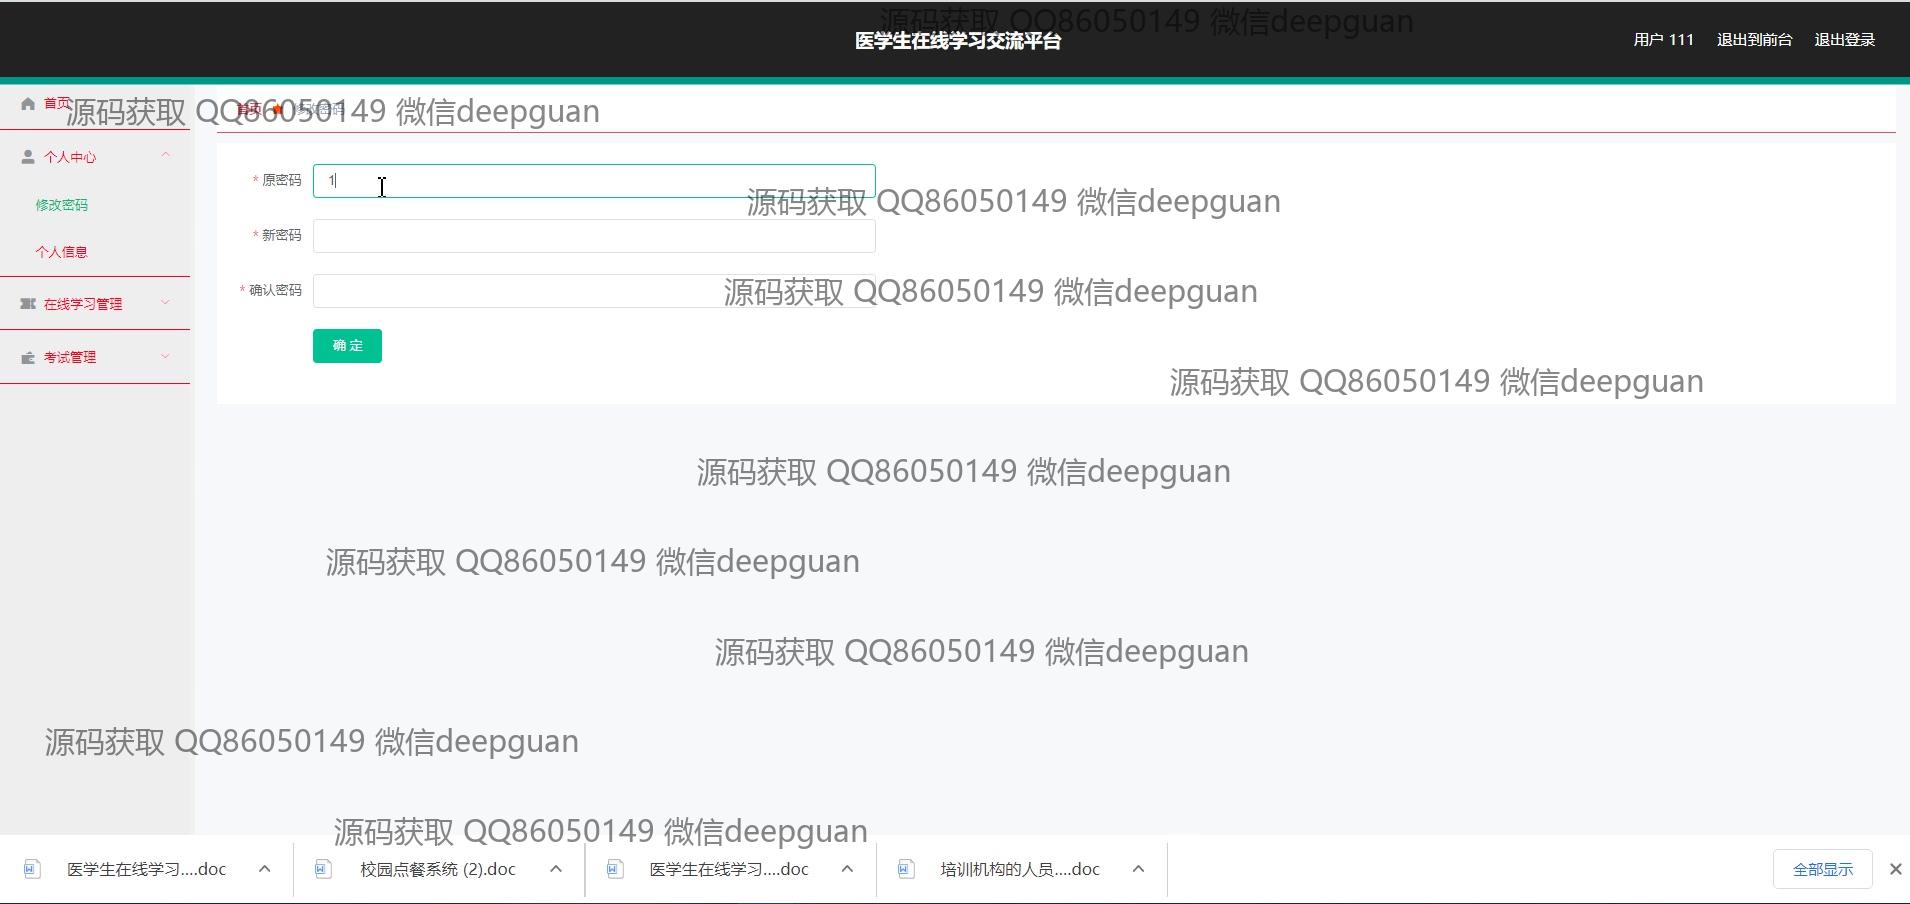The width and height of the screenshot is (1910, 904).
Task: Open options arrow for 校园点餐系统 (2).doc
Action: pos(556,869)
